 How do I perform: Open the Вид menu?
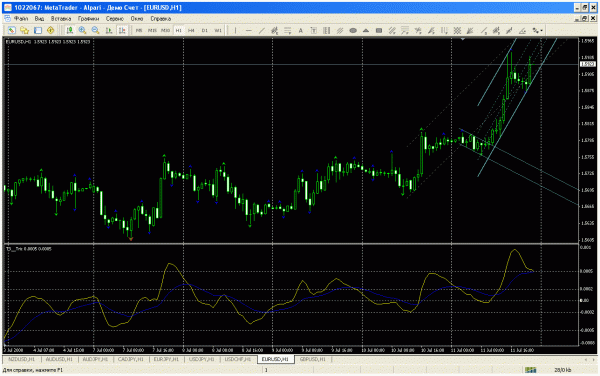click(39, 18)
